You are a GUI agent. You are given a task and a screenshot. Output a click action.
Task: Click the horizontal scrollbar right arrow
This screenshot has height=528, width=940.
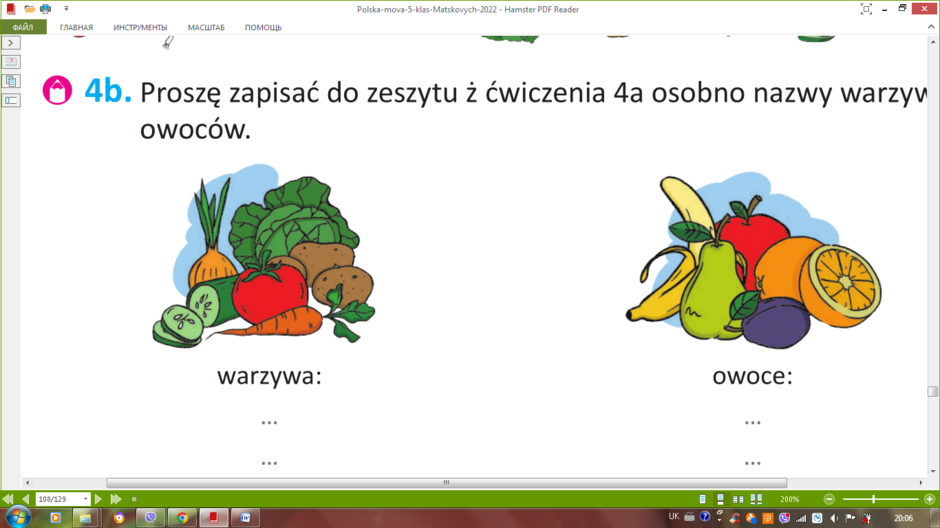[x=921, y=482]
